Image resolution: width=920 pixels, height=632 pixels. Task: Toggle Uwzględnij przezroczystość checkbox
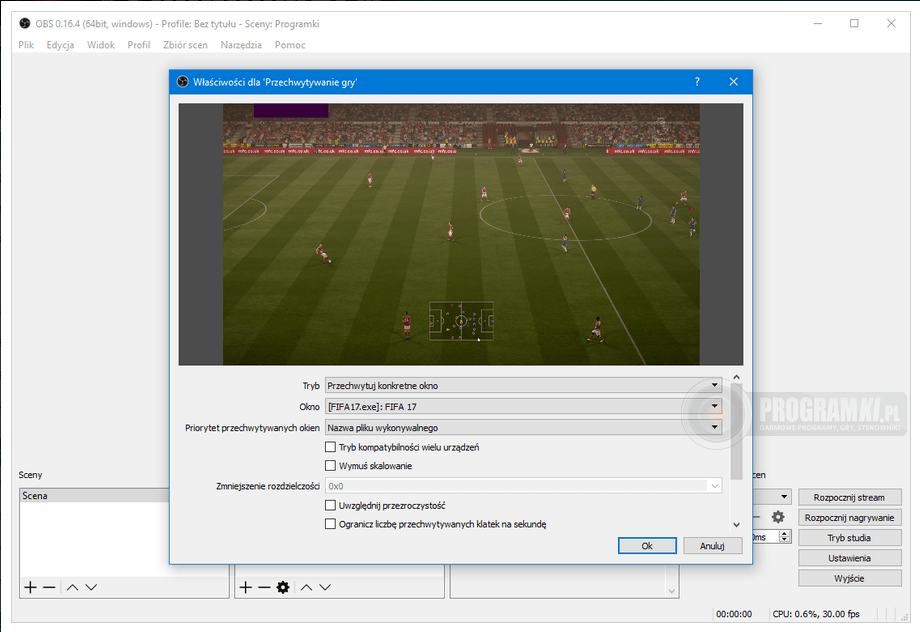tap(330, 505)
